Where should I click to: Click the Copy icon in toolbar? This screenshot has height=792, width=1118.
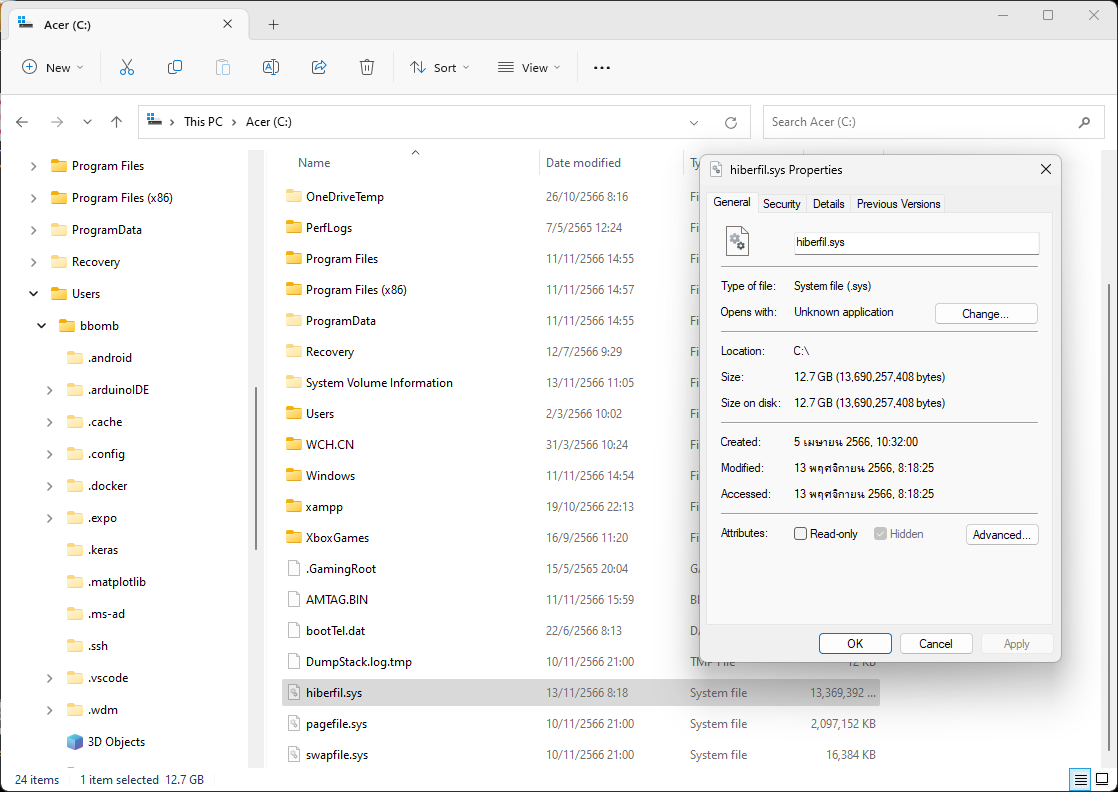click(175, 67)
